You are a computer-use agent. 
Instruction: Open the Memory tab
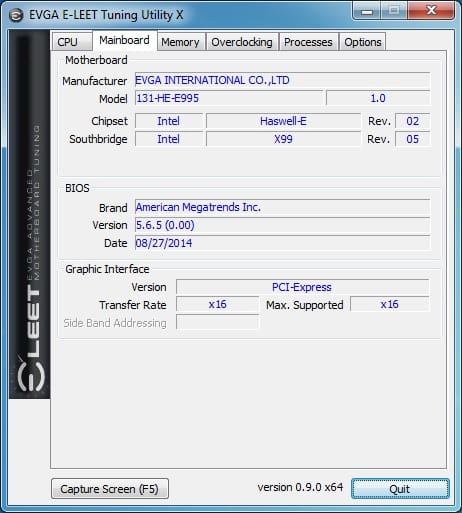(181, 42)
